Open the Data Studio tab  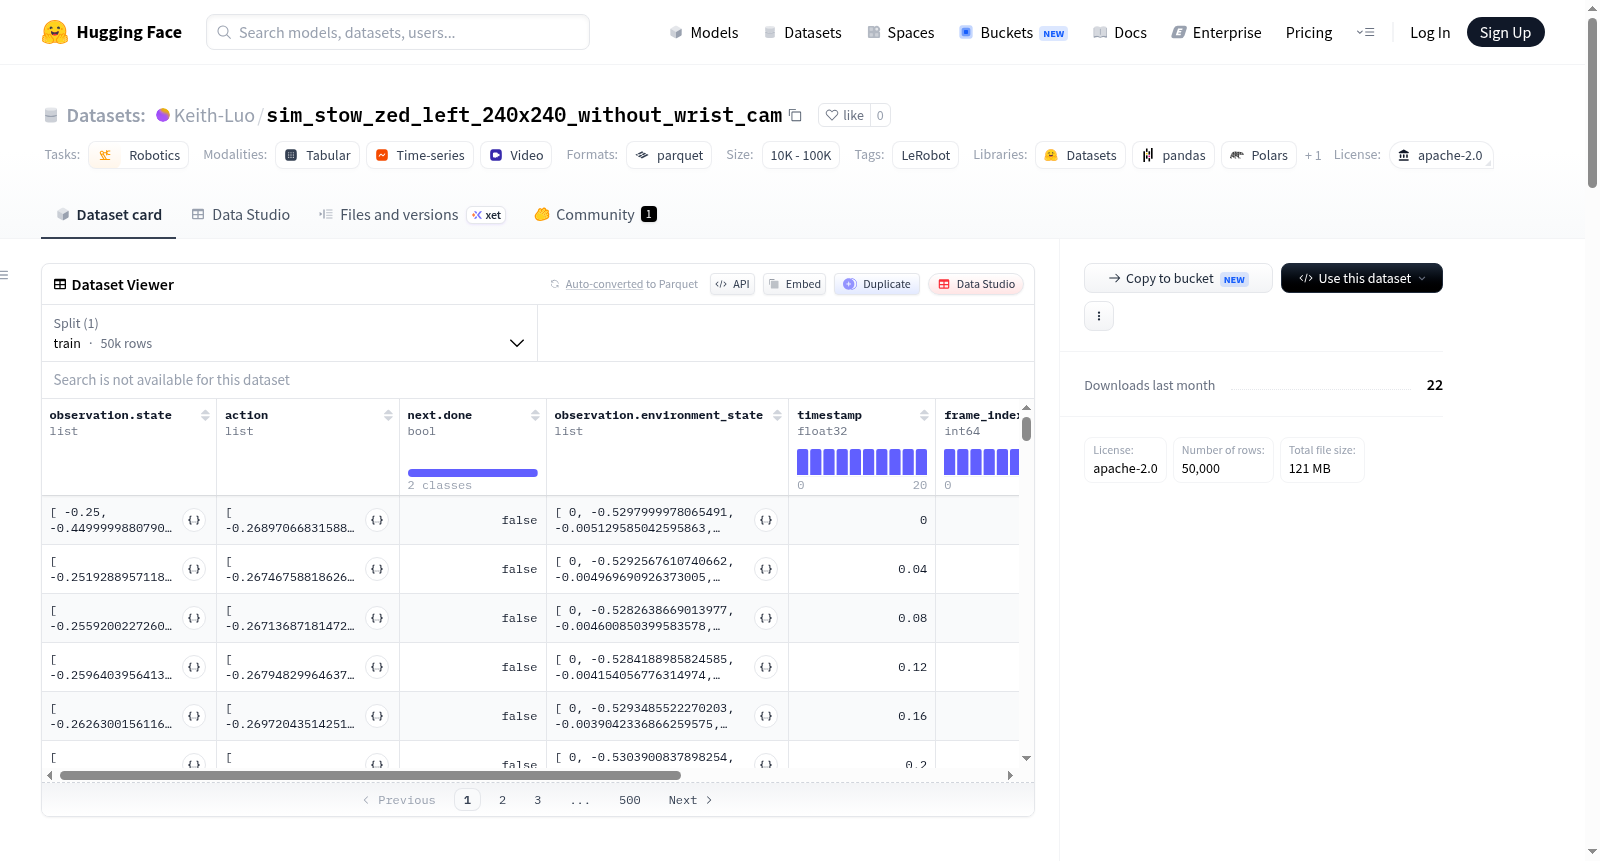(241, 214)
